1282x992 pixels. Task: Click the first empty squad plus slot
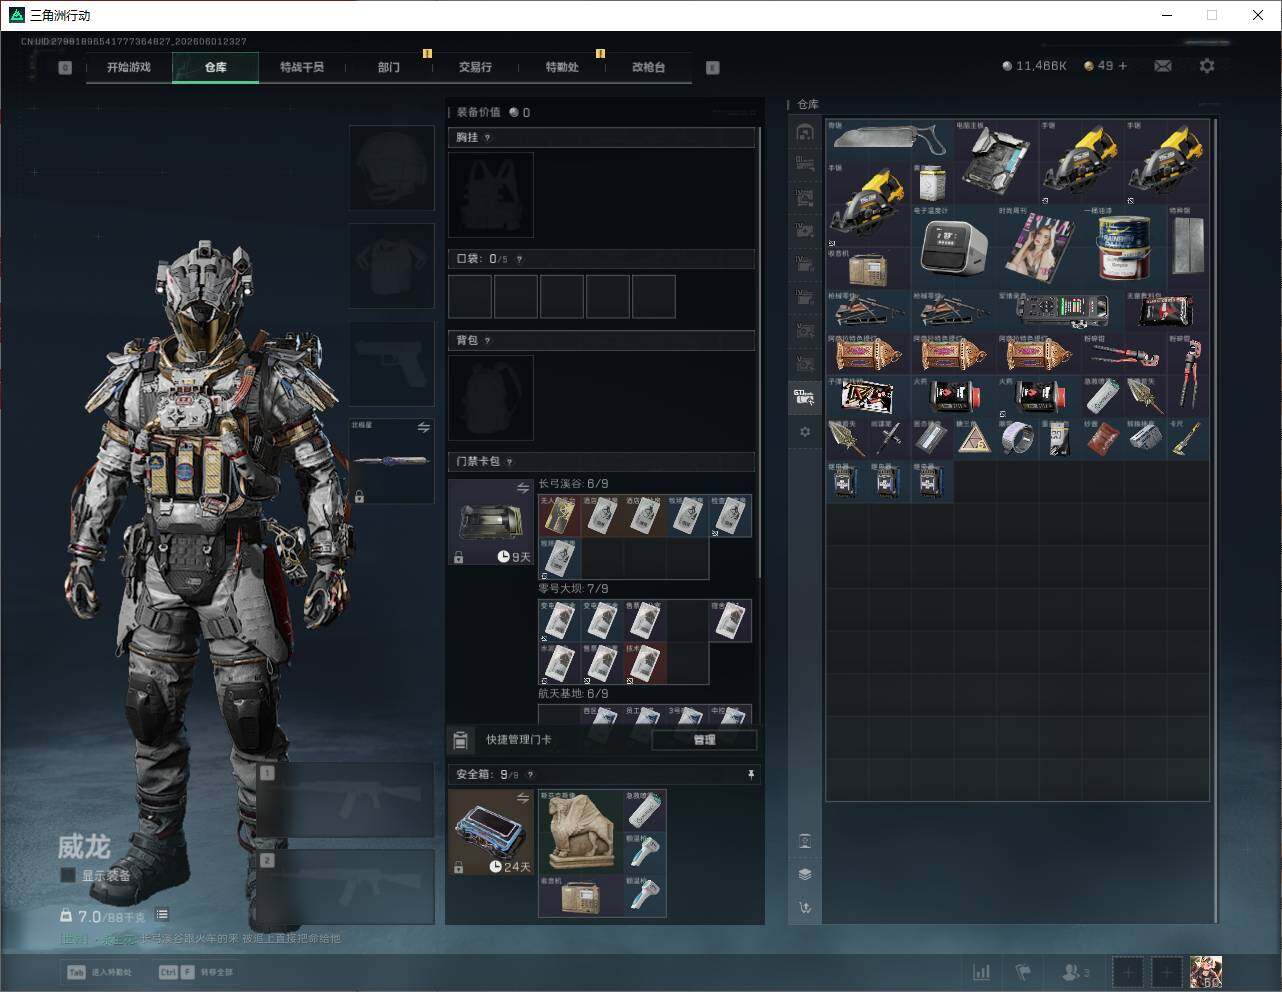(1128, 971)
